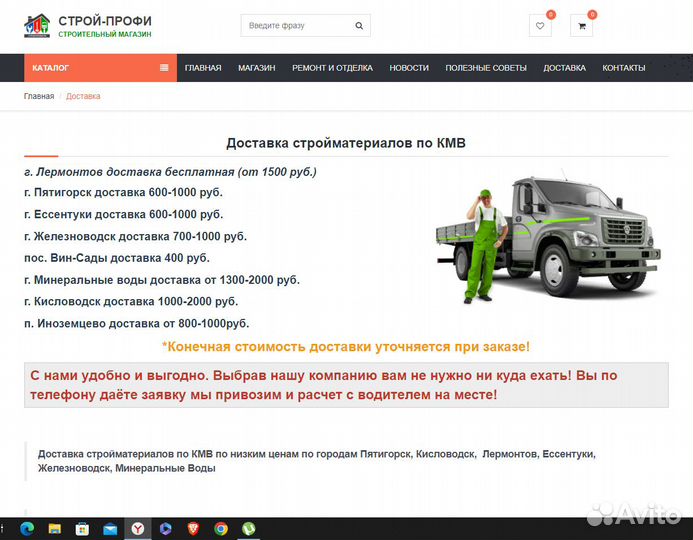Expand the Каталог hamburger menu

pyautogui.click(x=164, y=68)
